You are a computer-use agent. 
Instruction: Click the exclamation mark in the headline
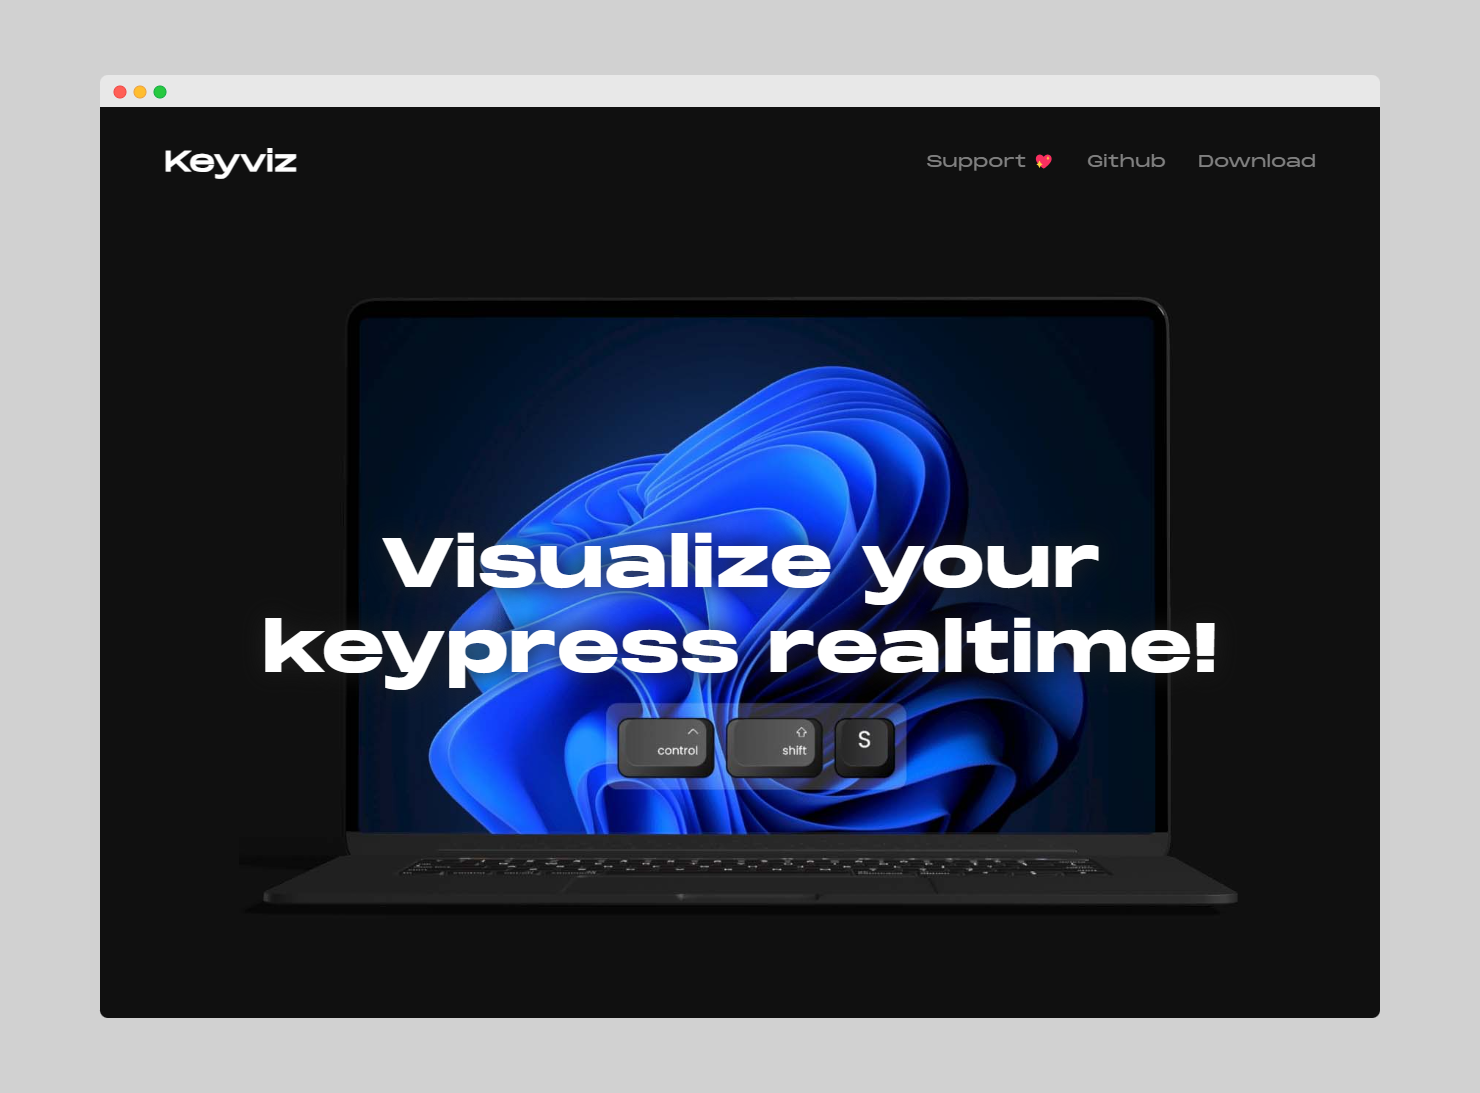[1205, 646]
